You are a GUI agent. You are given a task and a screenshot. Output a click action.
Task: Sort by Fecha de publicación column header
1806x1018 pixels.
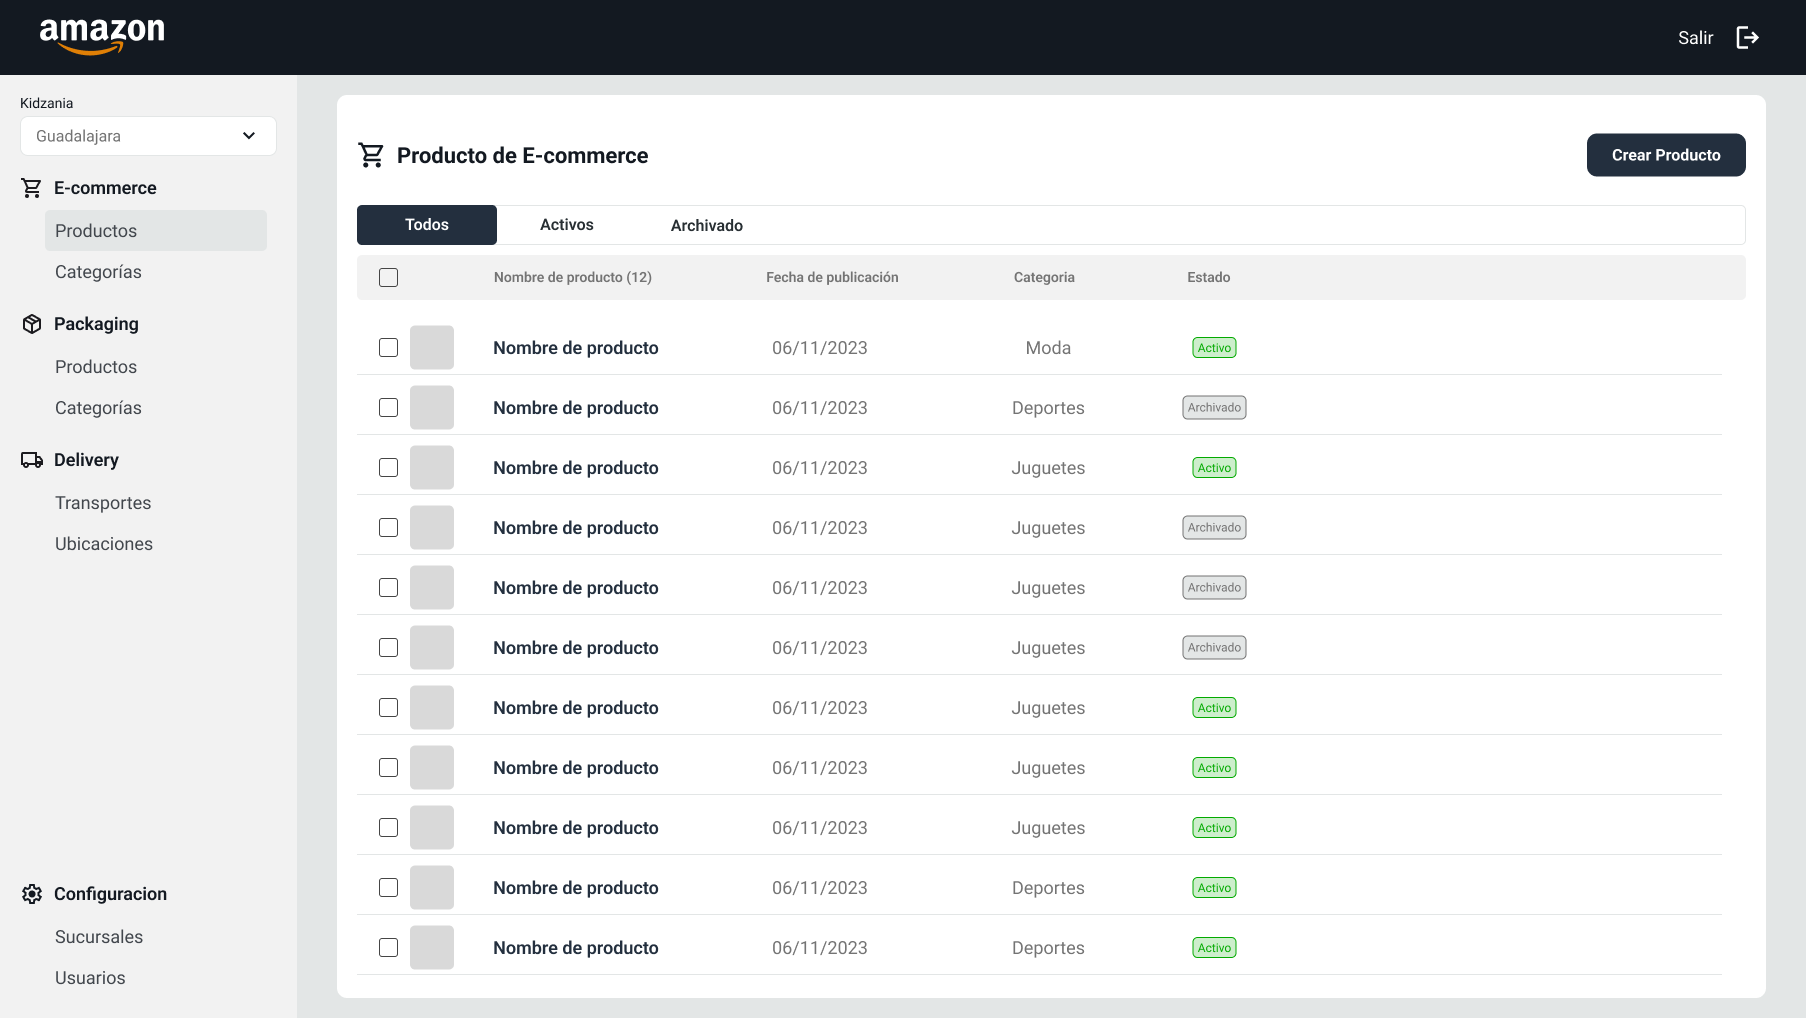click(x=832, y=278)
